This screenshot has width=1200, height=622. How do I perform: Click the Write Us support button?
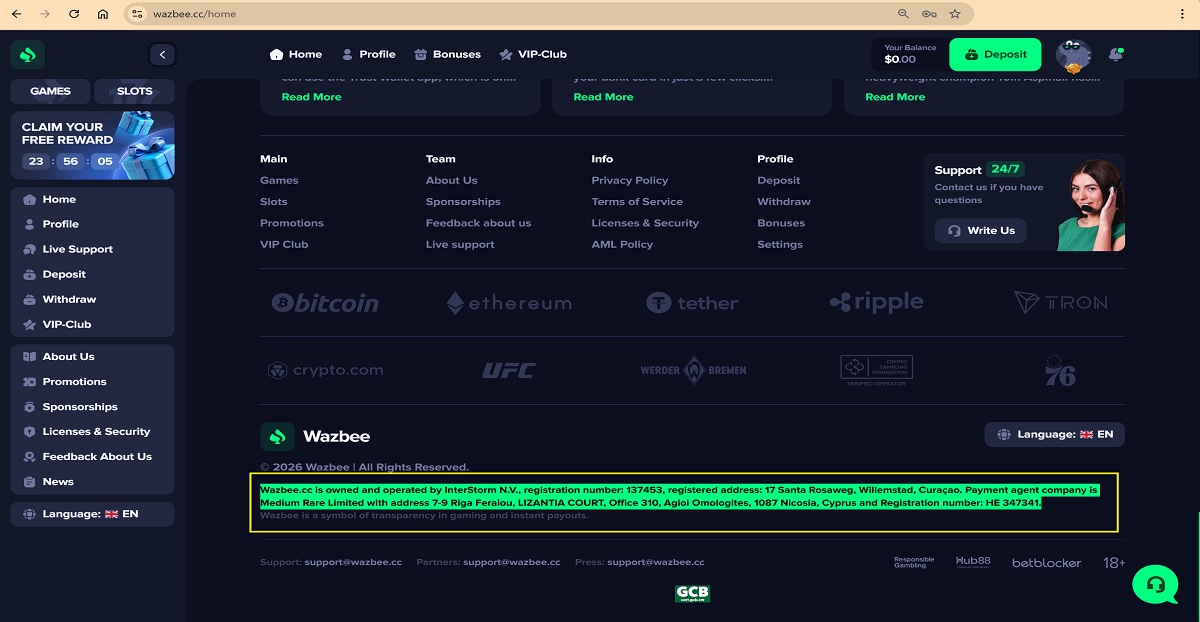click(x=980, y=231)
